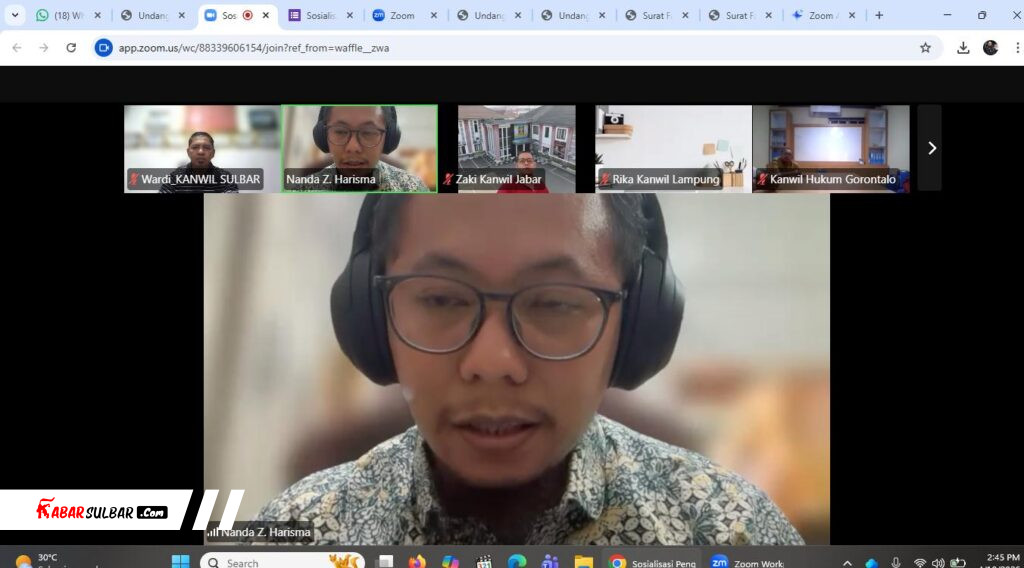The image size is (1024, 568).
Task: Click the address bar URL field
Action: pyautogui.click(x=500, y=47)
